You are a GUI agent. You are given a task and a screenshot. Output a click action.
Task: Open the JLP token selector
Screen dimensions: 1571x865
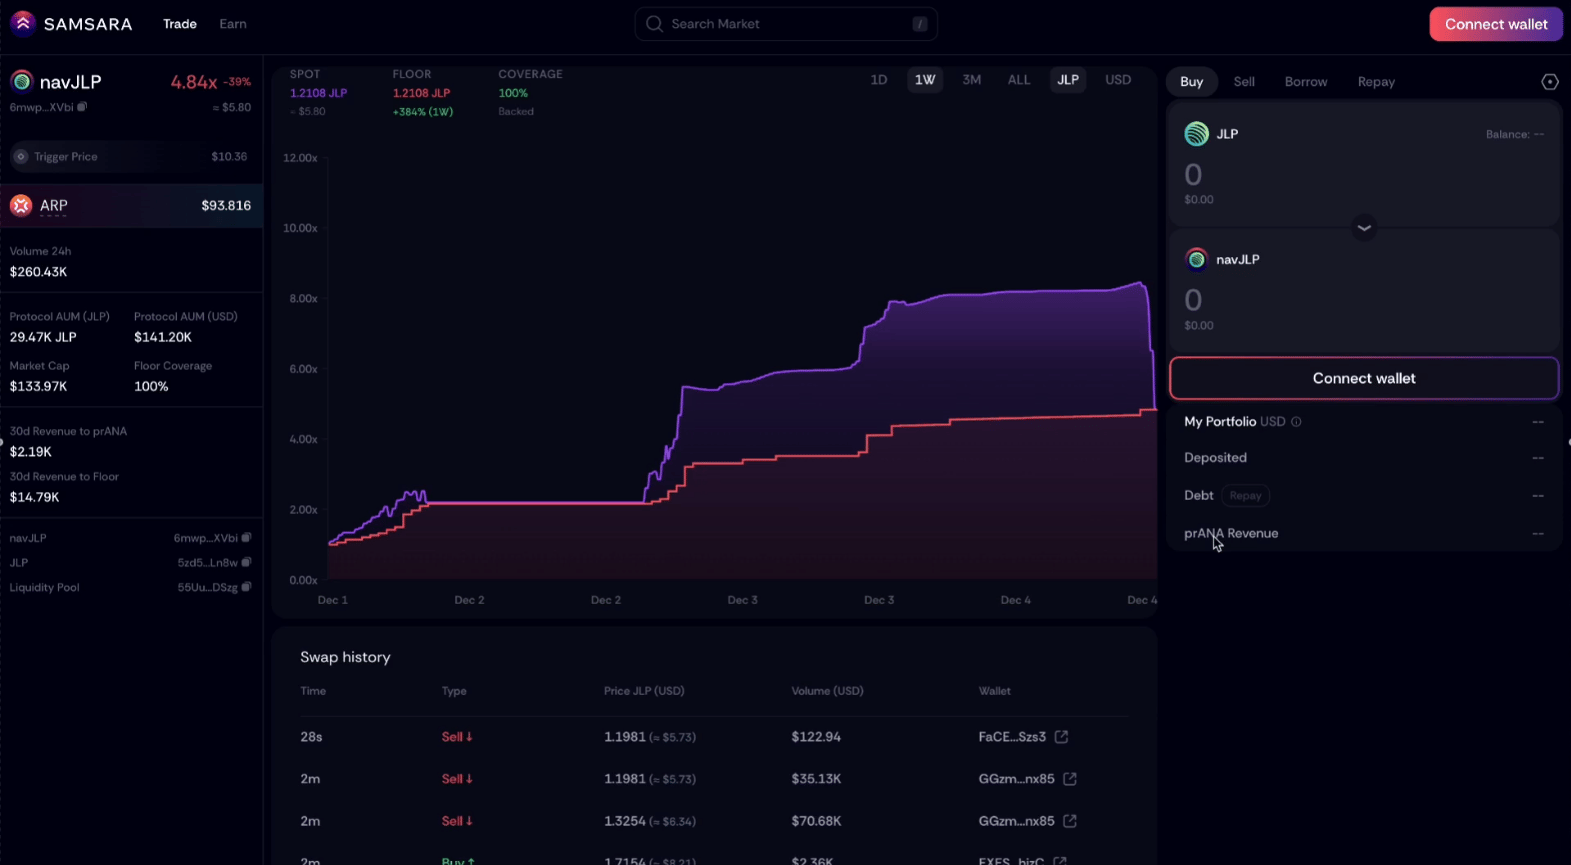pos(1211,134)
